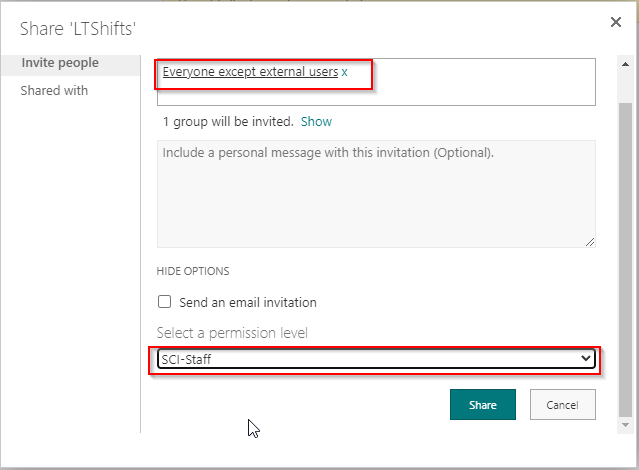This screenshot has width=639, height=470.
Task: Collapse settings via HIDE OPTIONS
Action: [193, 271]
